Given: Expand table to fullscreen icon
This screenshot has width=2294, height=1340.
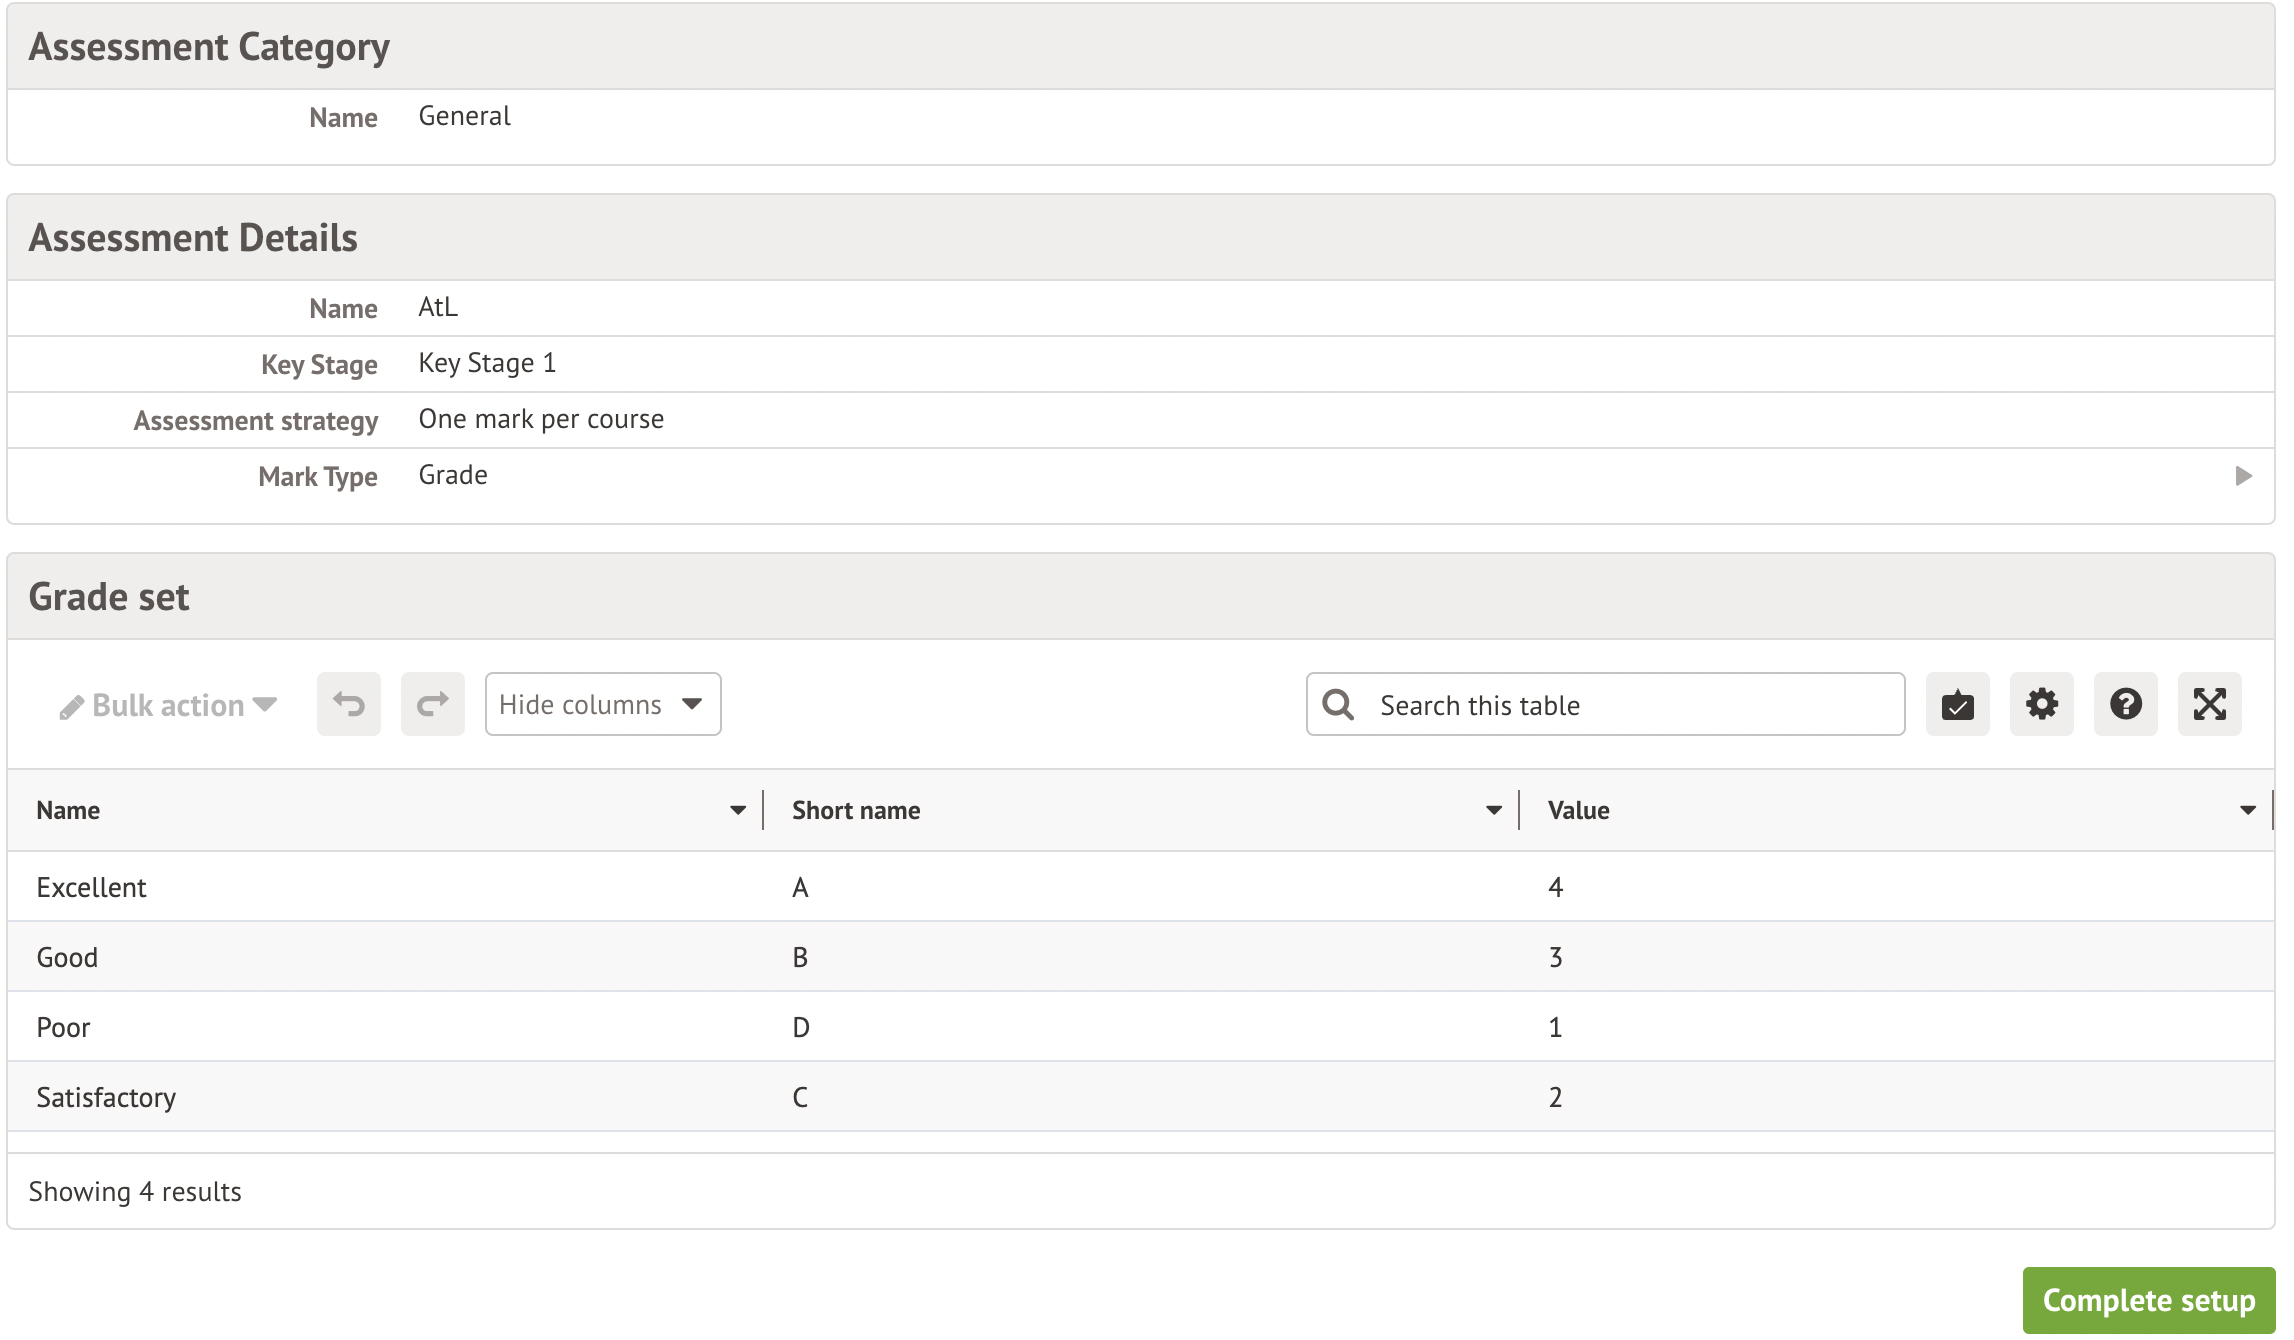Looking at the screenshot, I should tap(2209, 705).
